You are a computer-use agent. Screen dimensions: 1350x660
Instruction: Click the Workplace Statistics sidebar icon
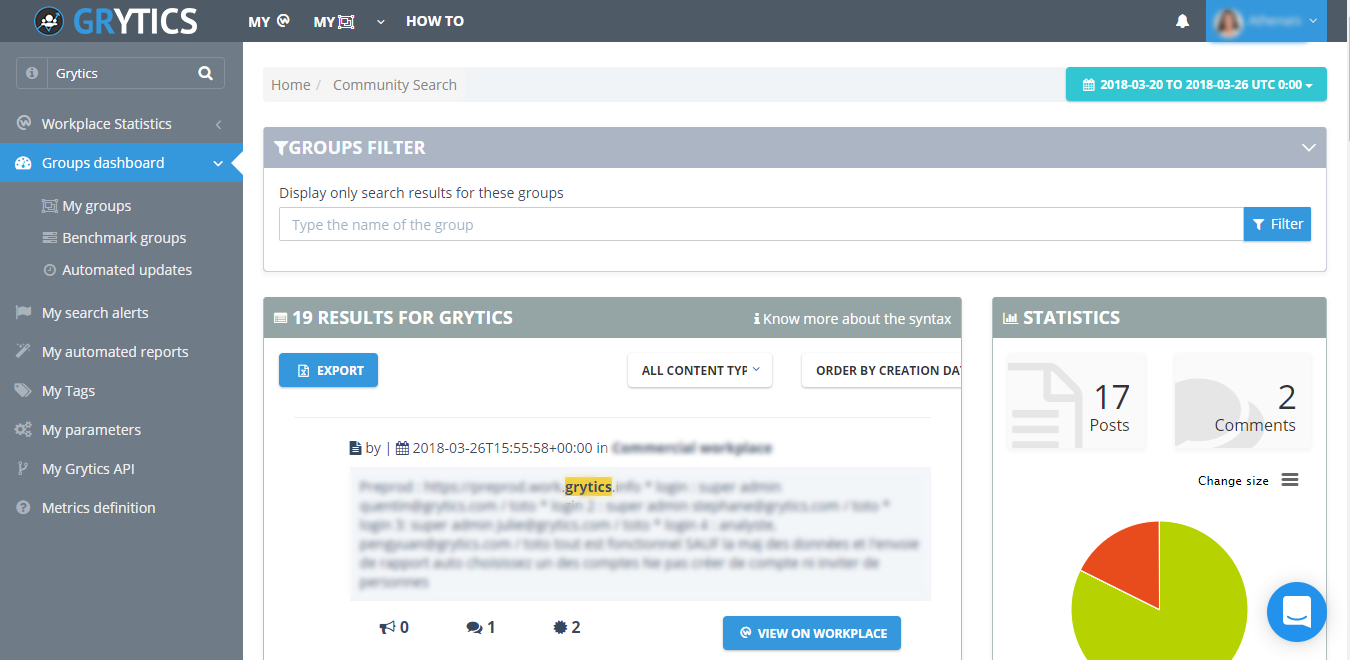(24, 124)
